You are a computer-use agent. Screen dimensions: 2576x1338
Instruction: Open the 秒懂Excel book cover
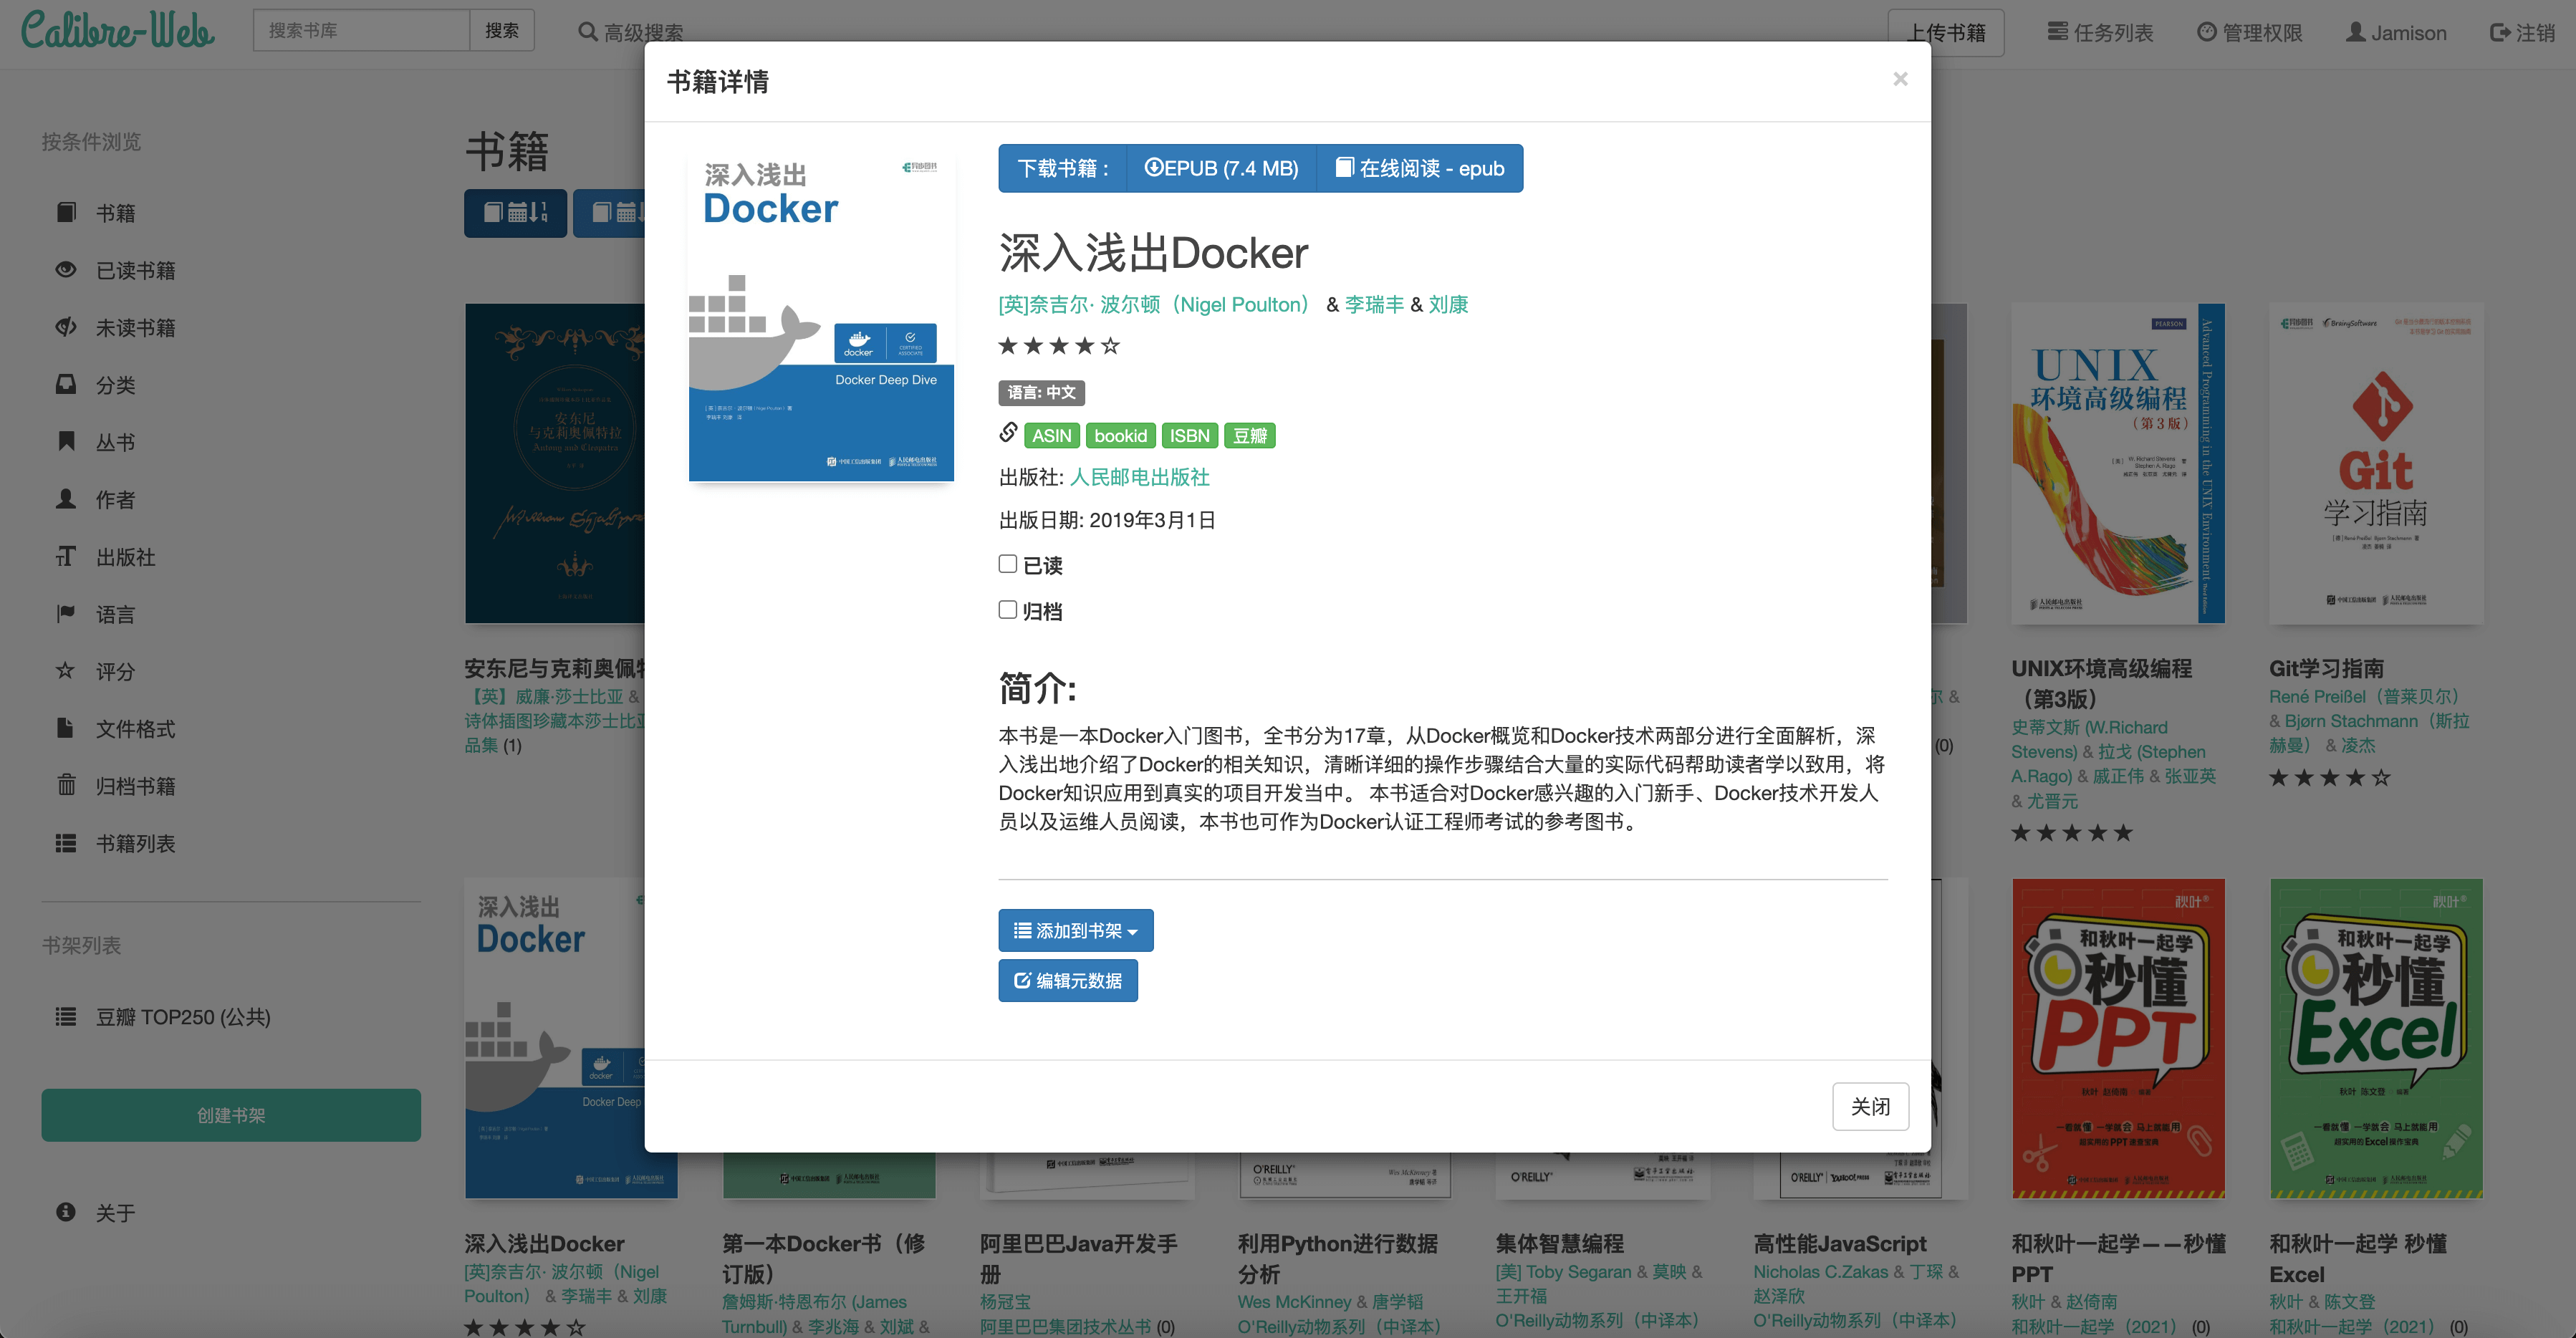[2376, 1038]
